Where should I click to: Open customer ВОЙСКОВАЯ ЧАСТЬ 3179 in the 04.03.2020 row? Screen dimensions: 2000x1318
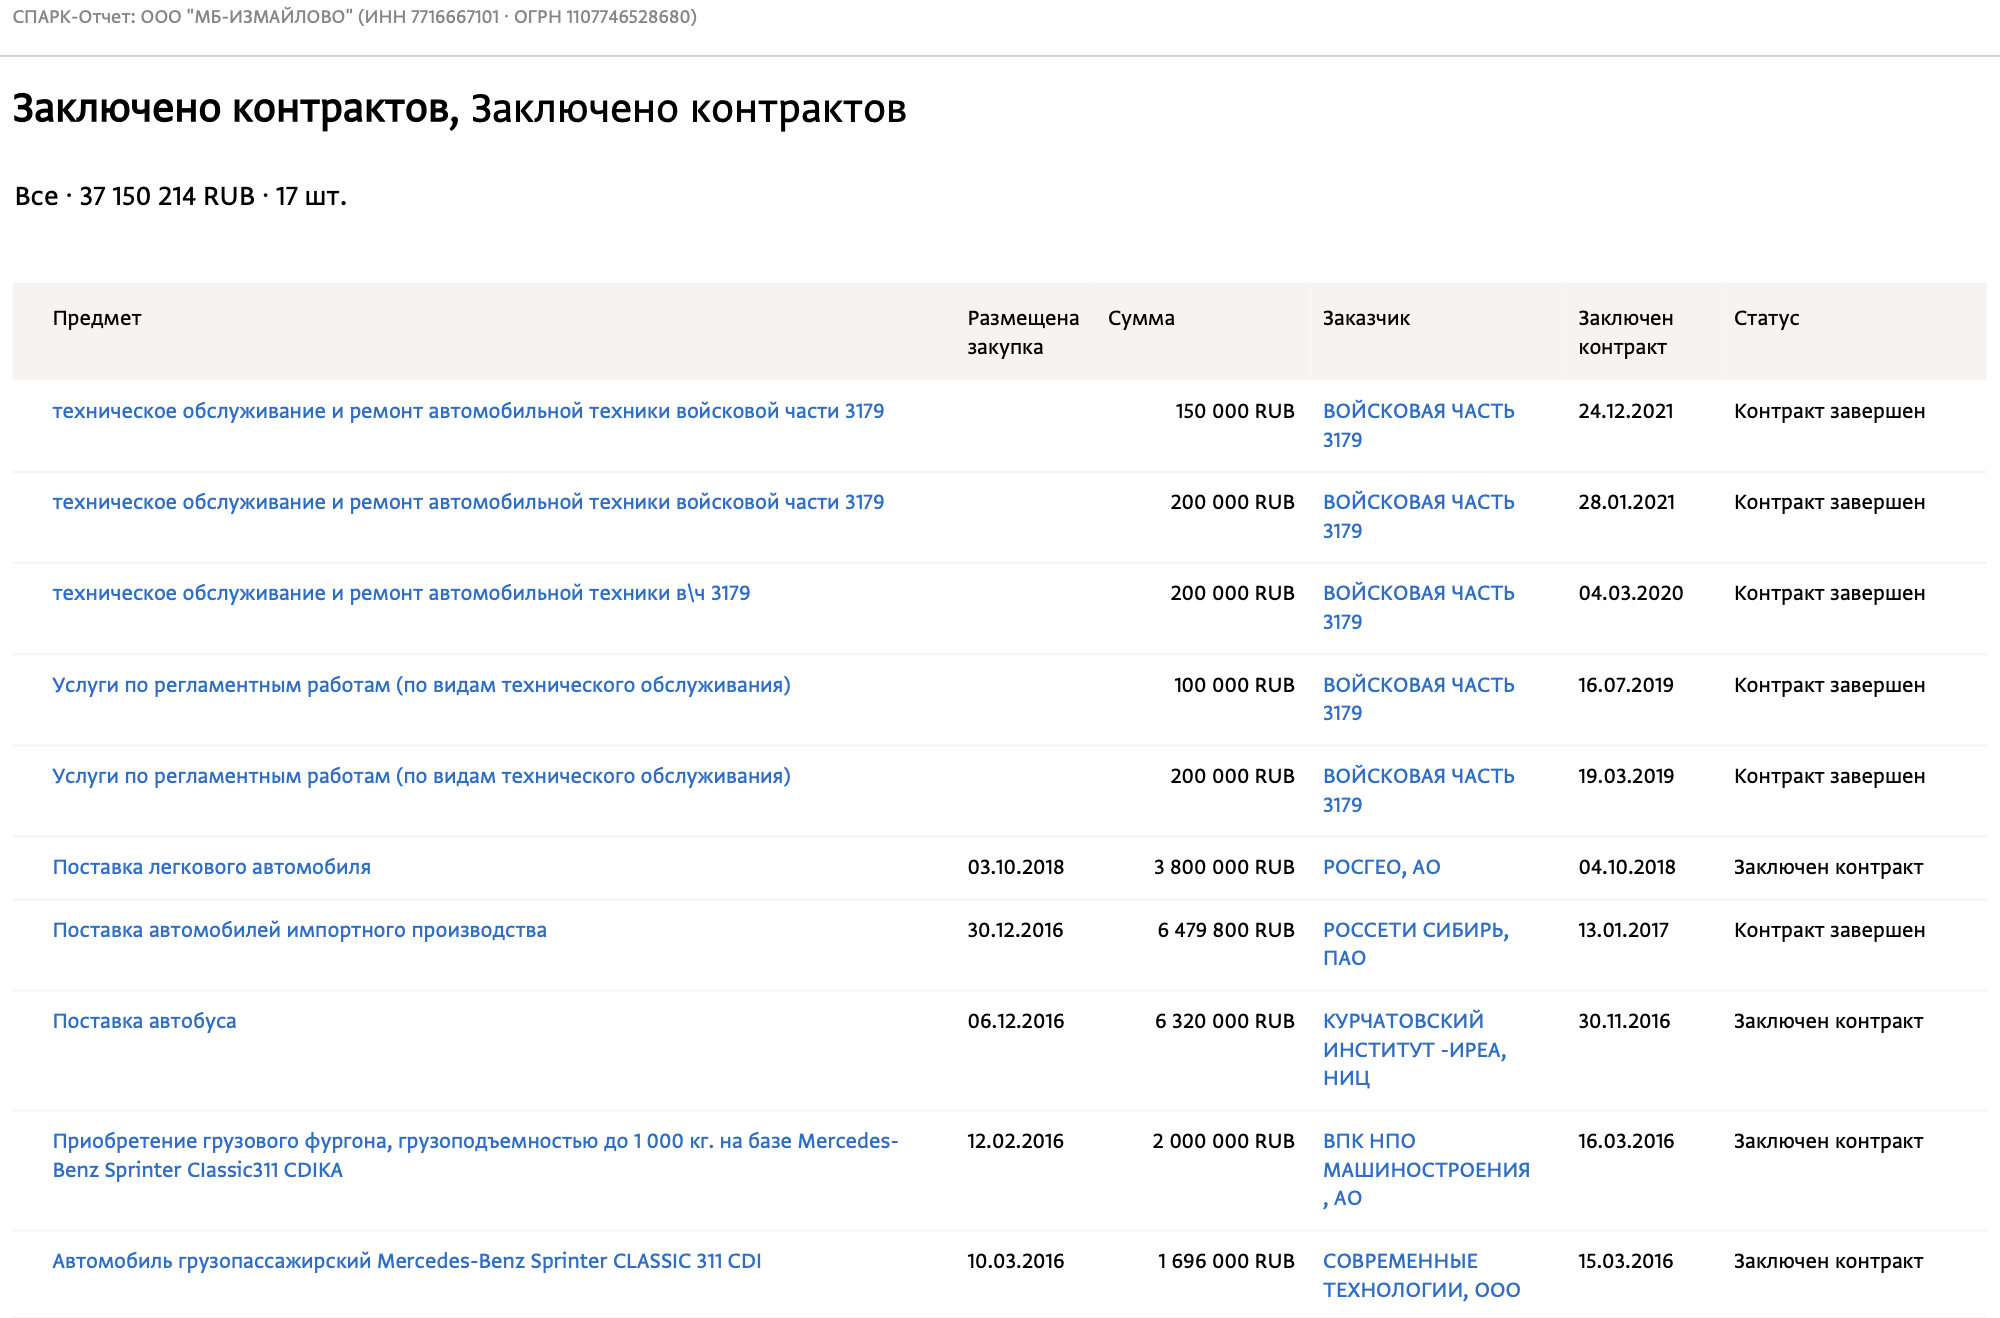pyautogui.click(x=1418, y=607)
